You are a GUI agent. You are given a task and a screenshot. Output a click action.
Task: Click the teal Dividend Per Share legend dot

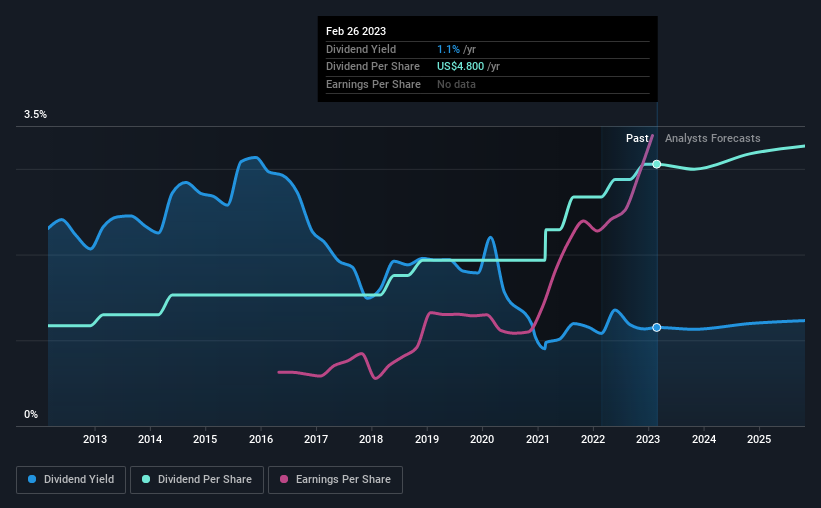click(x=146, y=479)
